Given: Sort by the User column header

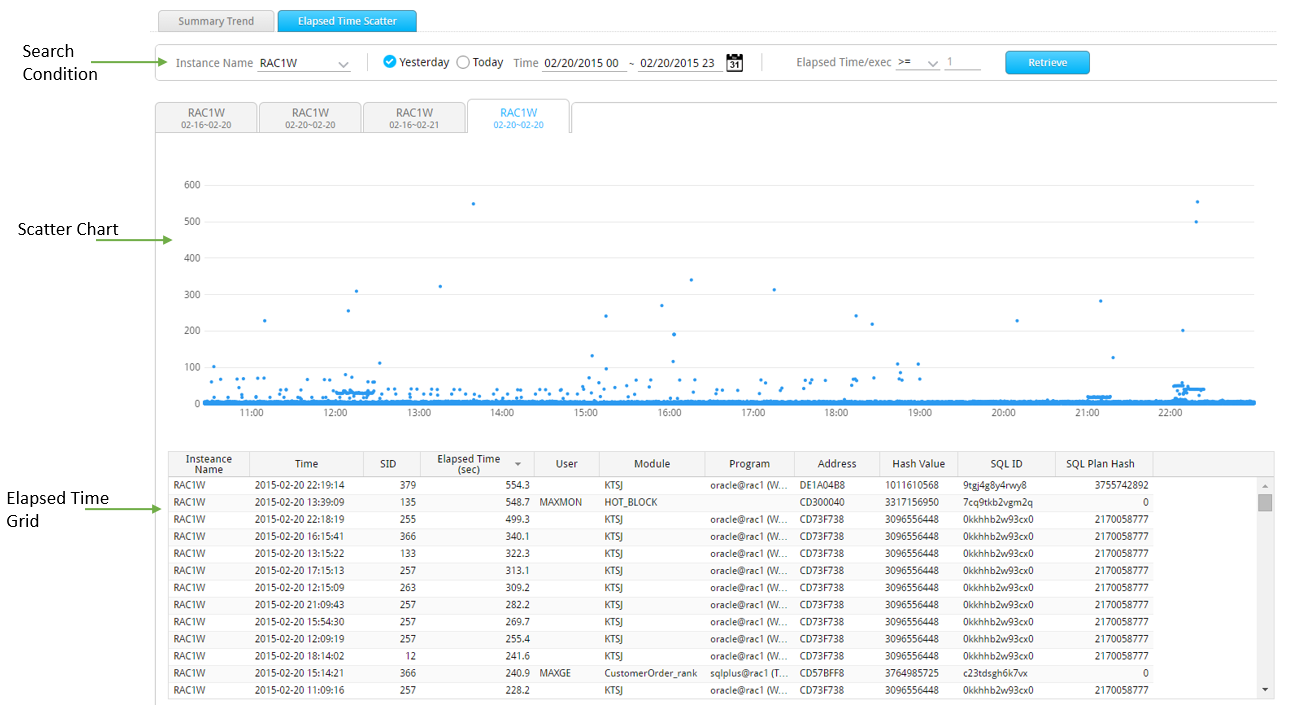Looking at the screenshot, I should click(567, 464).
